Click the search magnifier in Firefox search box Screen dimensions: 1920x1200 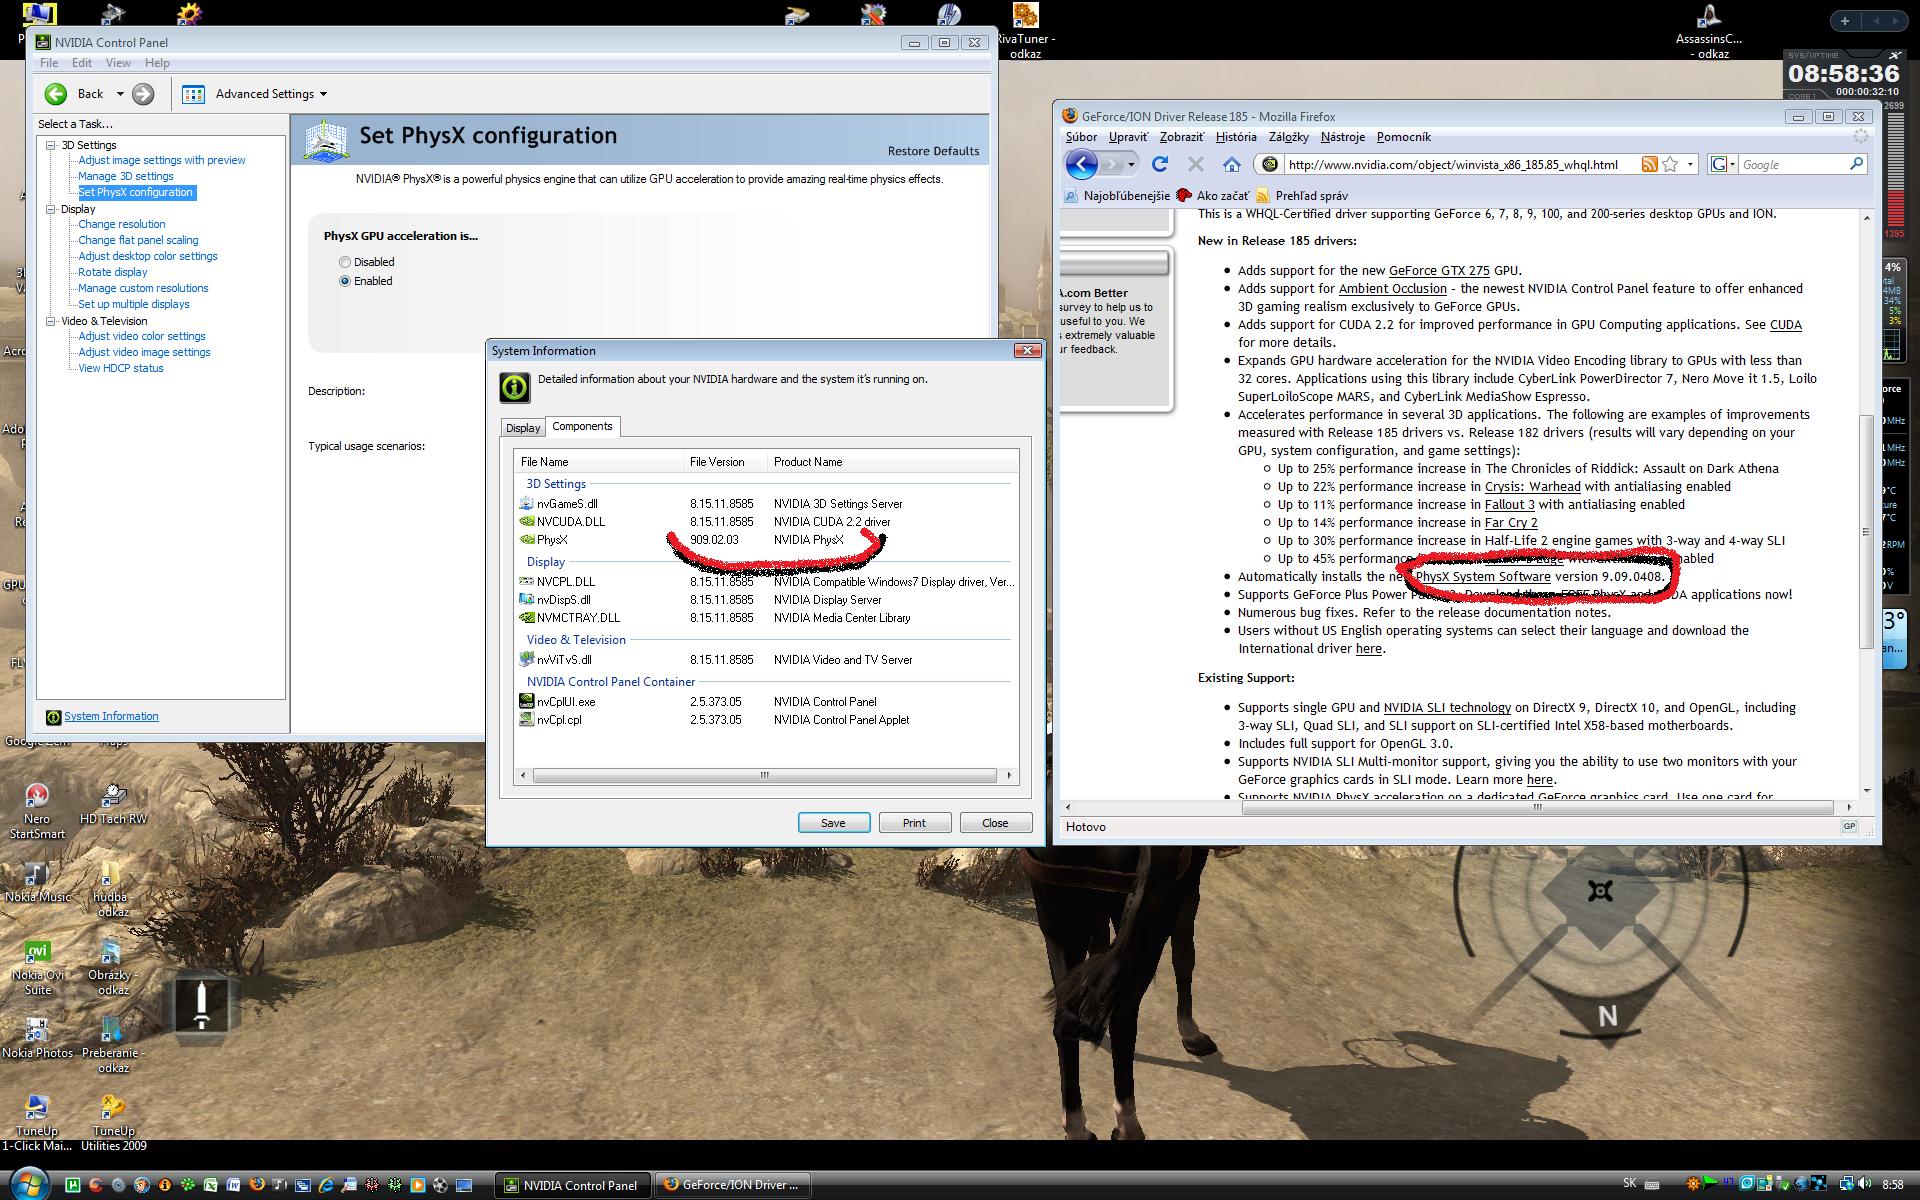pyautogui.click(x=1856, y=164)
